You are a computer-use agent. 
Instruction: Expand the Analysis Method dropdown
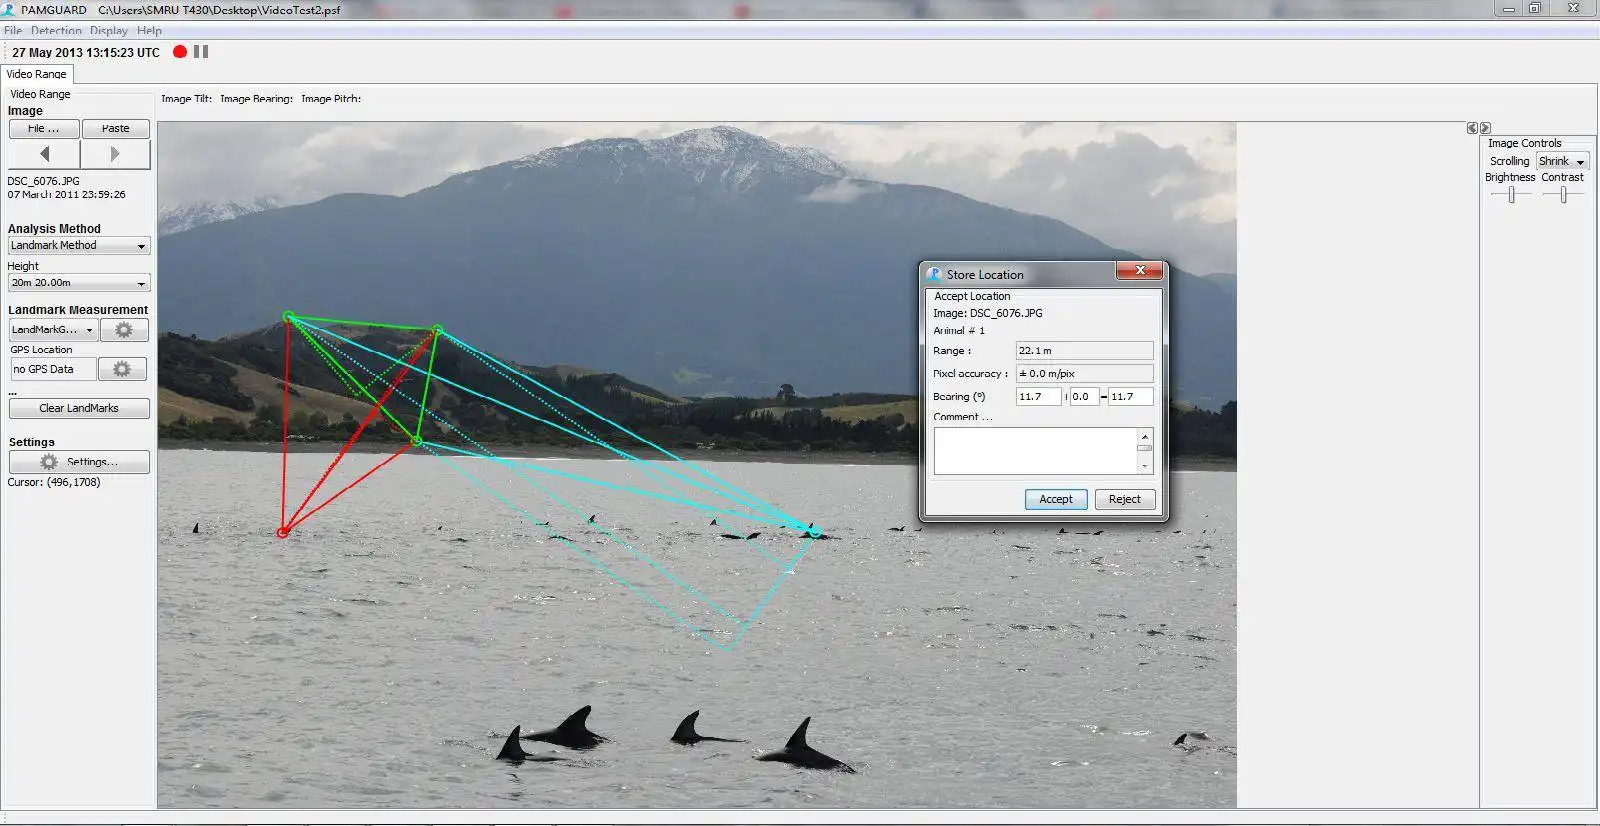coord(79,246)
